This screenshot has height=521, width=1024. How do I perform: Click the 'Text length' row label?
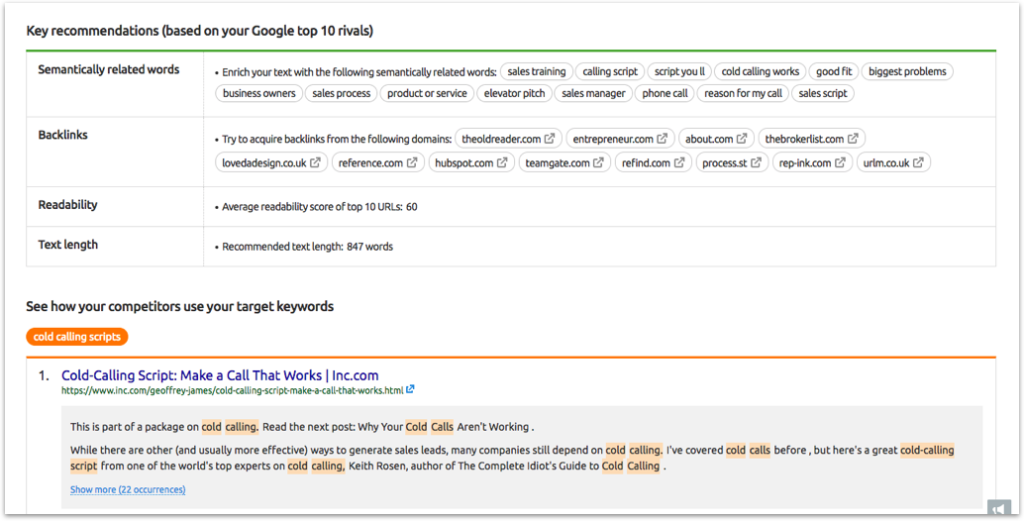68,244
